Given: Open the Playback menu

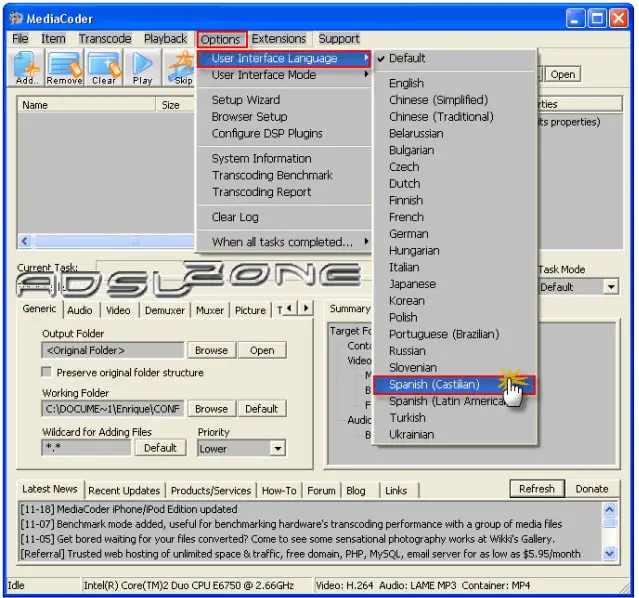Looking at the screenshot, I should click(165, 39).
